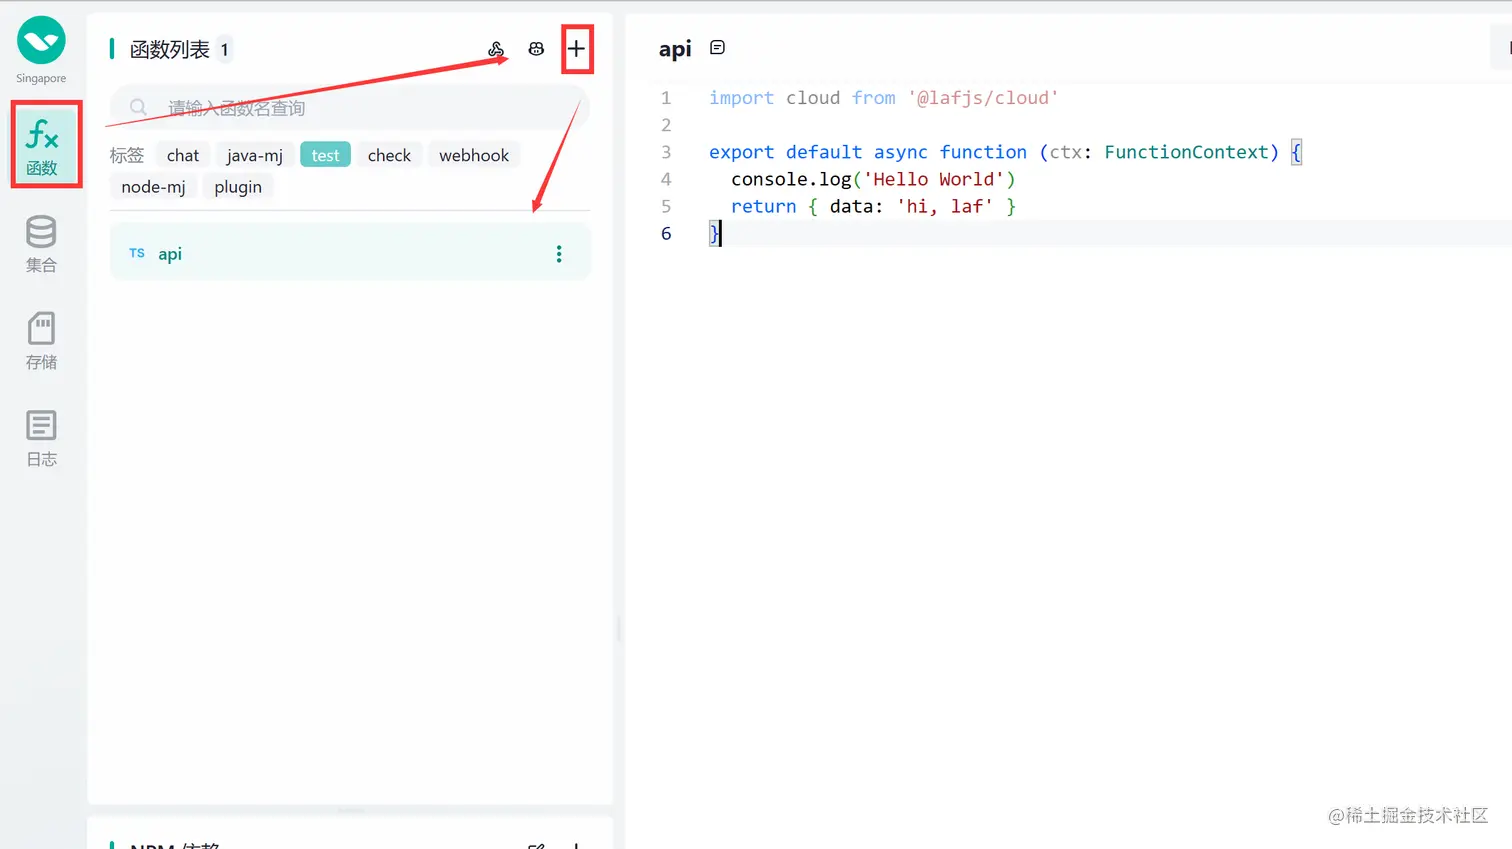Open the webhook-shaped icon in the function list header
The width and height of the screenshot is (1512, 849).
(496, 49)
